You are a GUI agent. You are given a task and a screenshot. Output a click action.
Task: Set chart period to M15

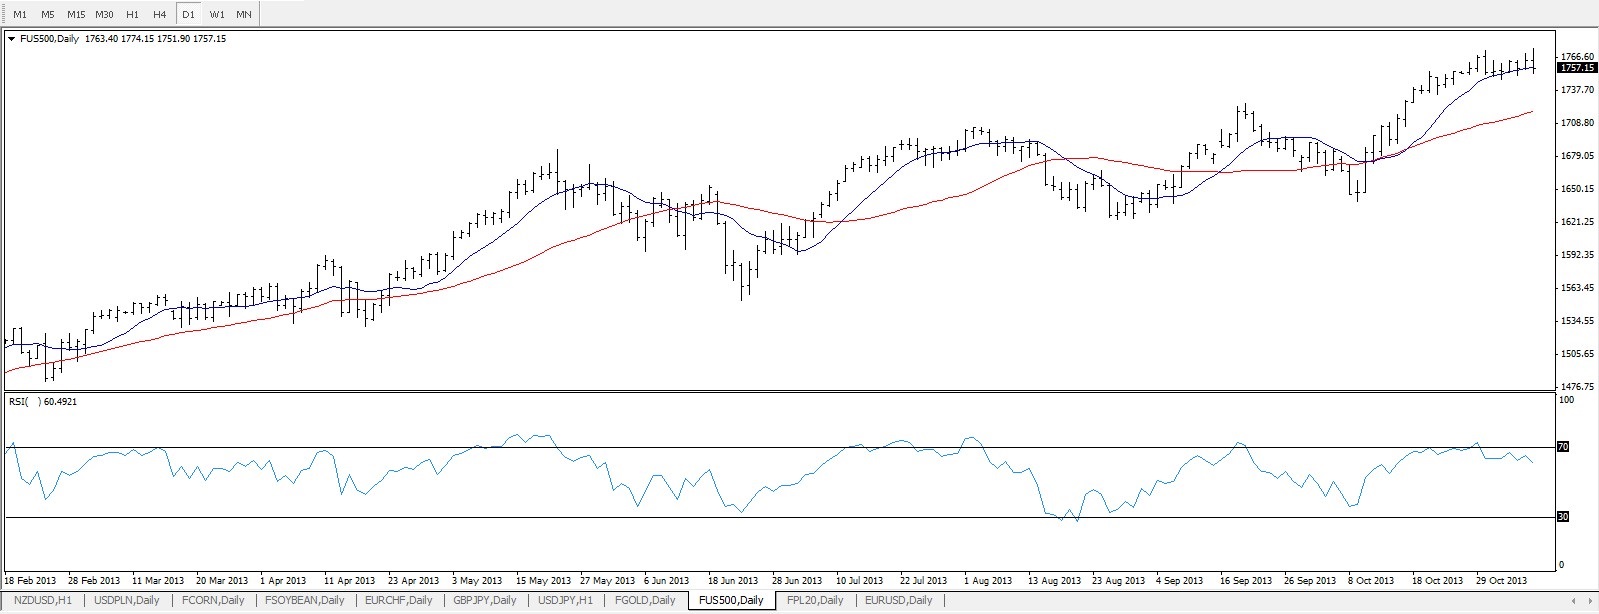tap(76, 14)
